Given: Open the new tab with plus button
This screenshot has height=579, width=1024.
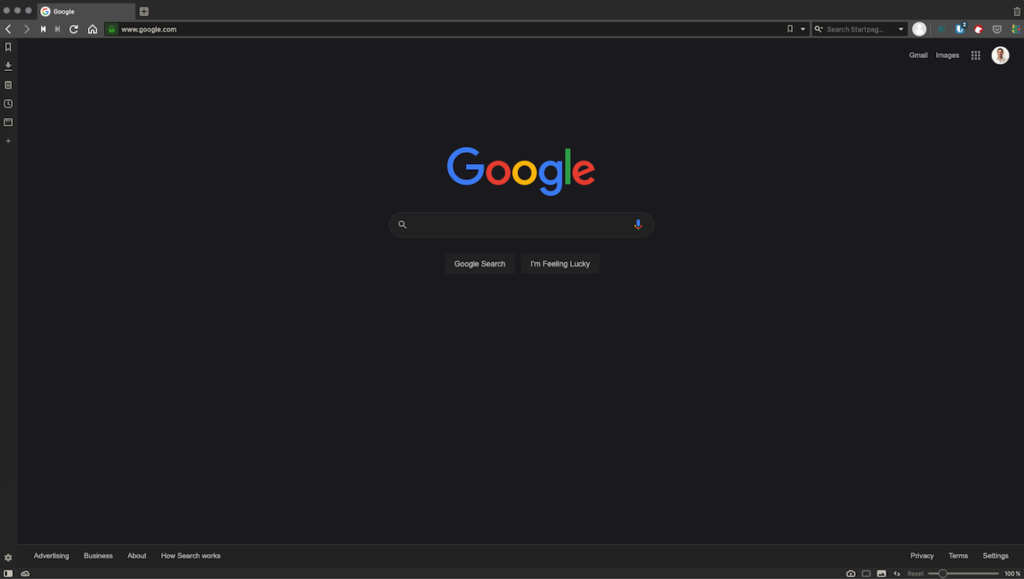Looking at the screenshot, I should pos(144,11).
